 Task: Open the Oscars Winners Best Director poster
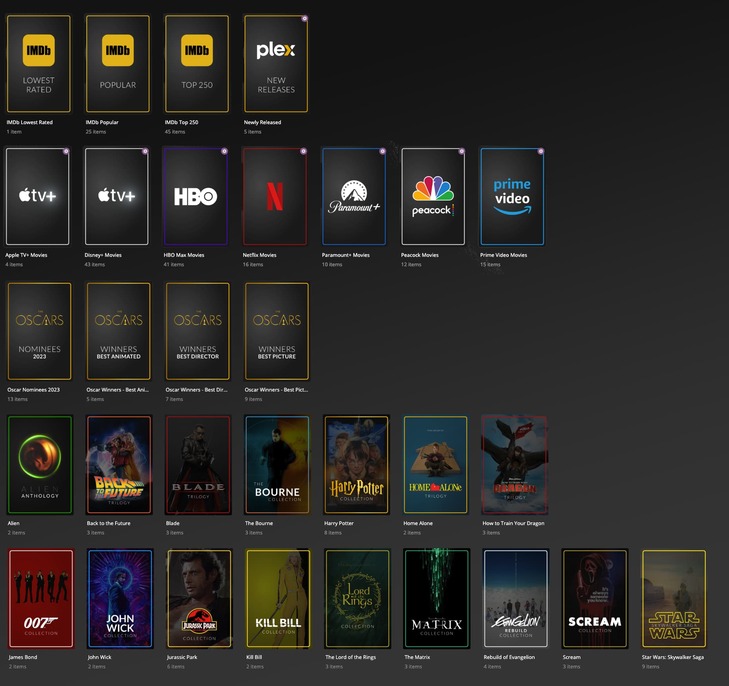(198, 331)
